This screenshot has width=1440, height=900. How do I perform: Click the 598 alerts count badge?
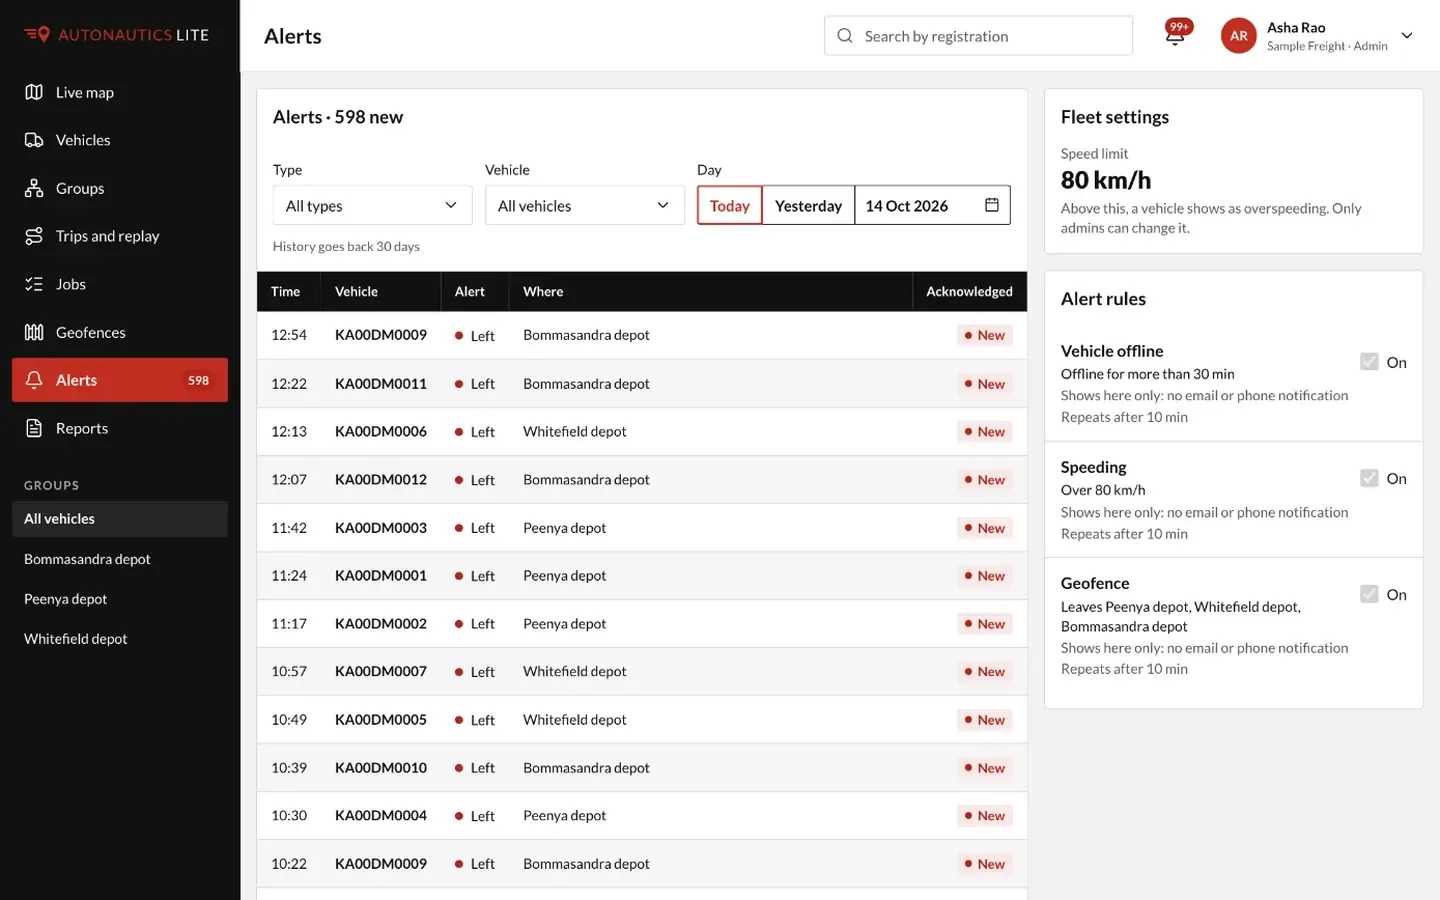coord(198,380)
